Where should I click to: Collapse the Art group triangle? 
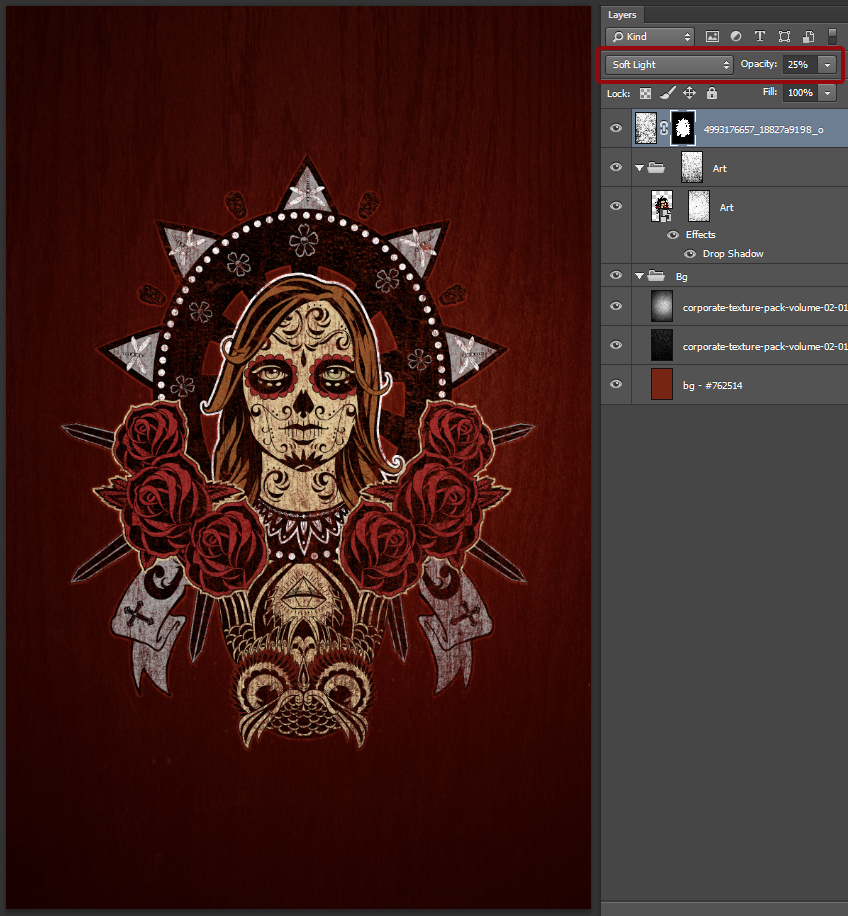click(x=640, y=168)
